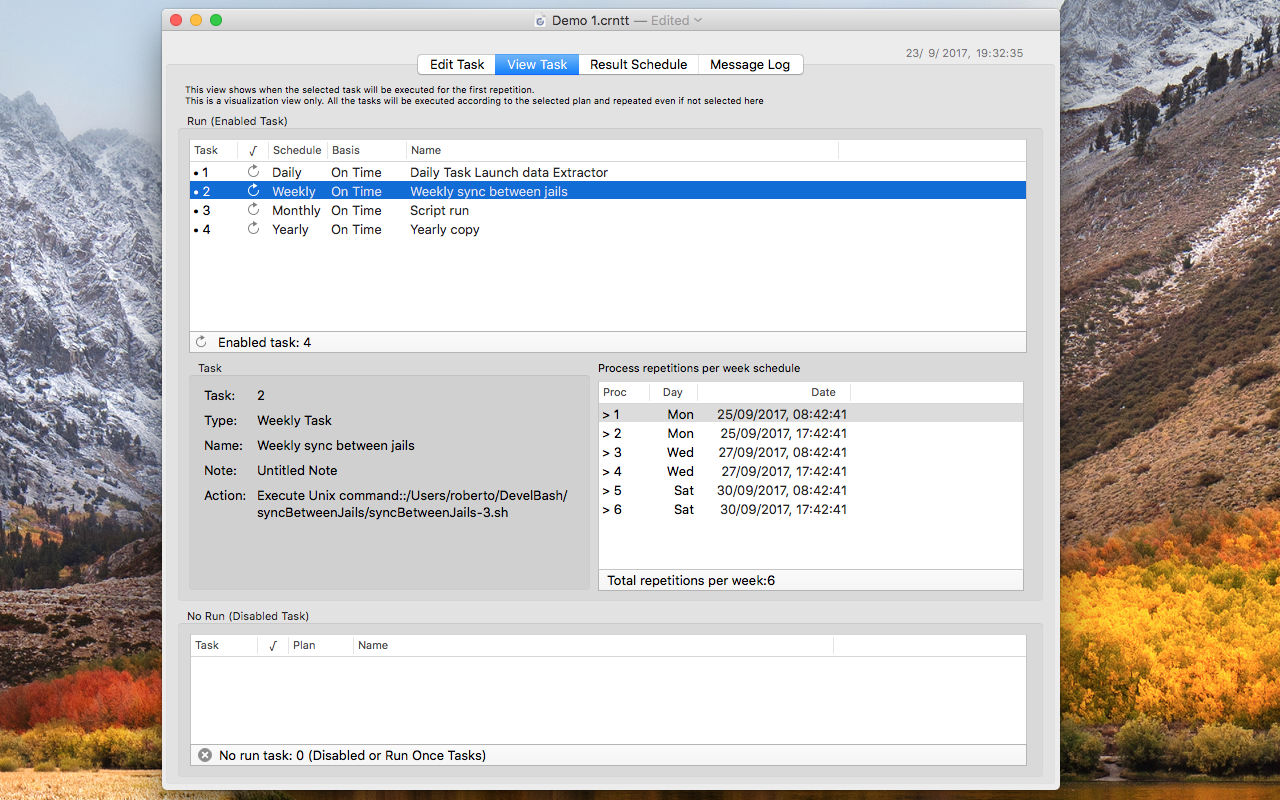Click the No run task X icon
Screen dimensions: 1280x800
205,755
